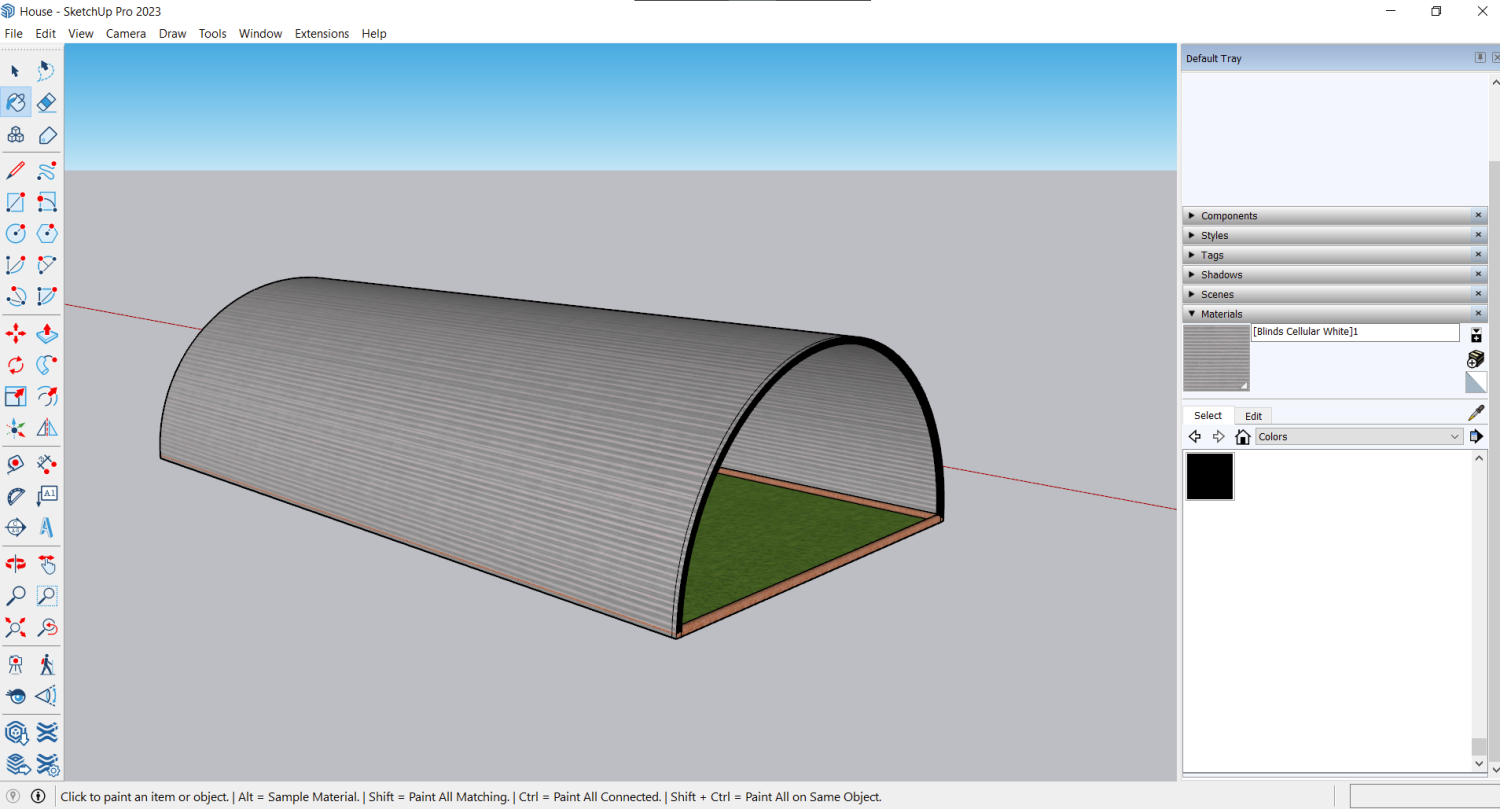
Task: Switch to the materials Select tab
Action: (1208, 416)
